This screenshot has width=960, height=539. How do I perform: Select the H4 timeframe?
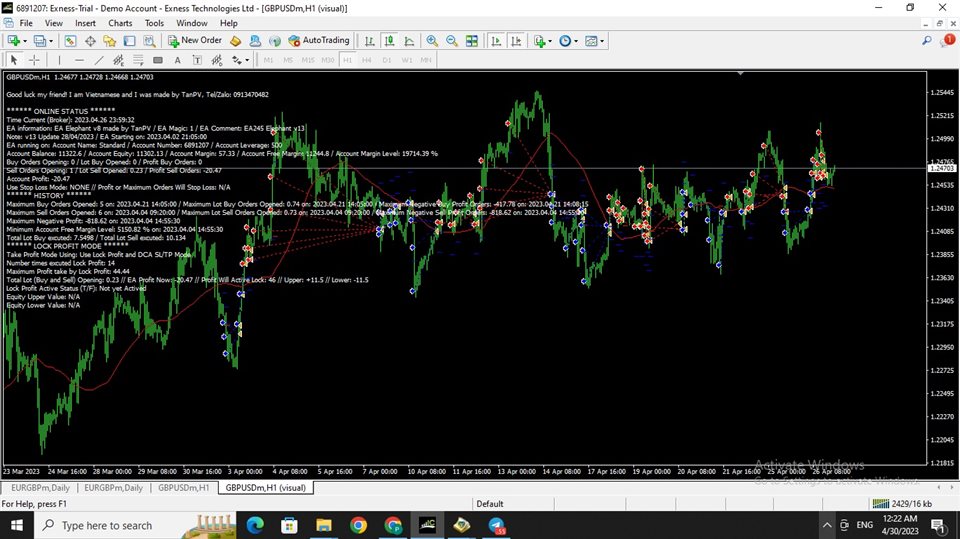[x=367, y=60]
